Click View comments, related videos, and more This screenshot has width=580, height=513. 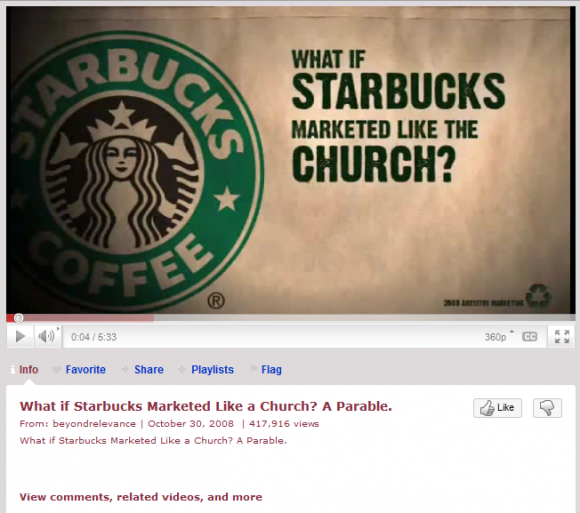click(x=141, y=497)
